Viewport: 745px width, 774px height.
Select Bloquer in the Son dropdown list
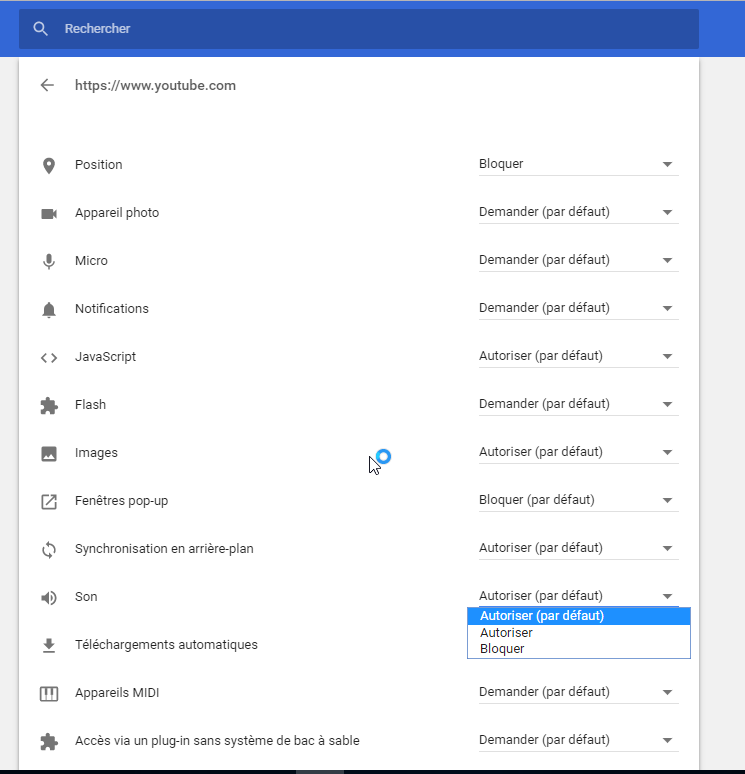coord(502,649)
